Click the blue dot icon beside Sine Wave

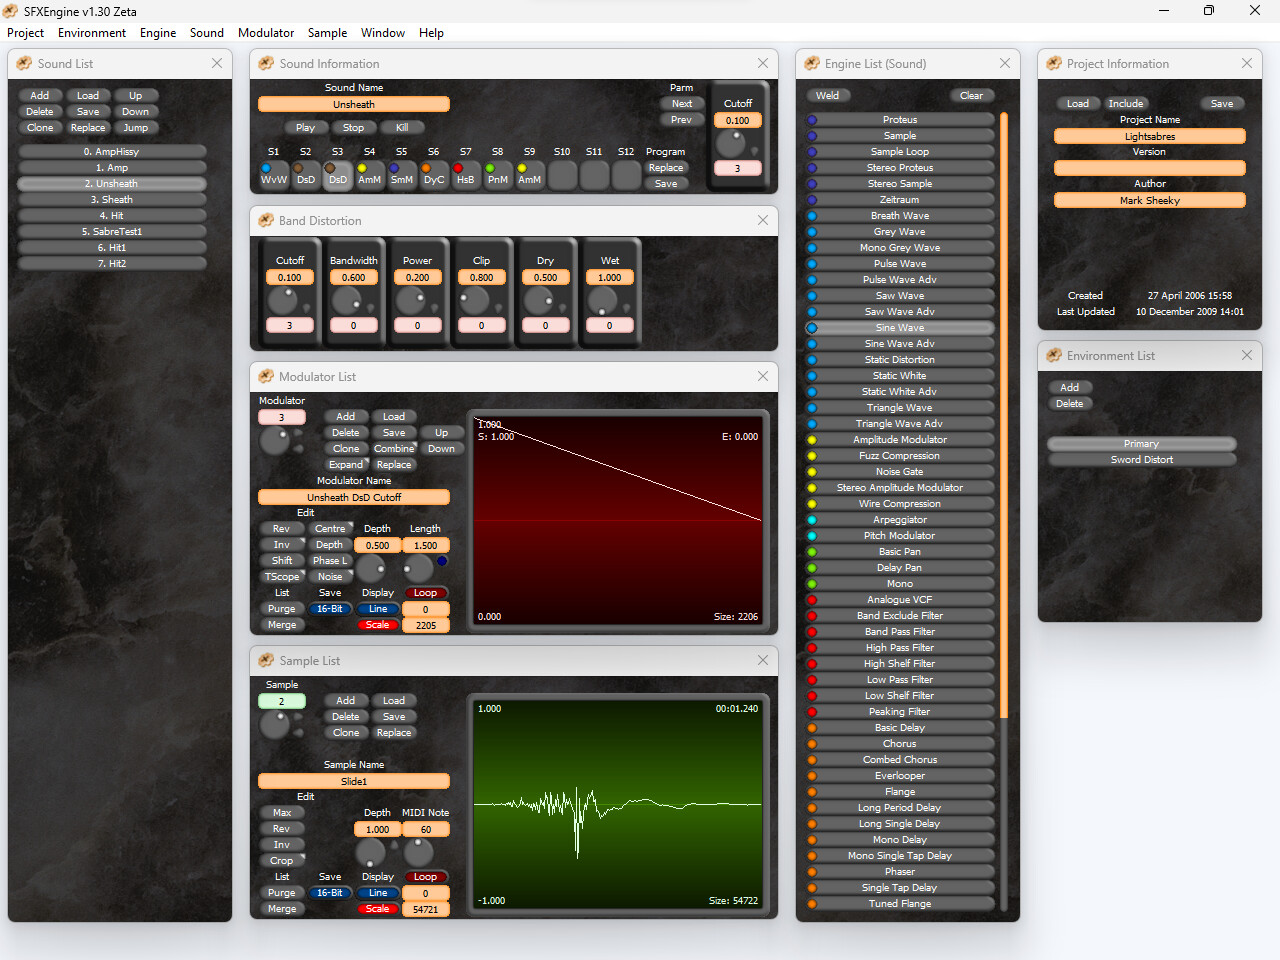coord(810,327)
